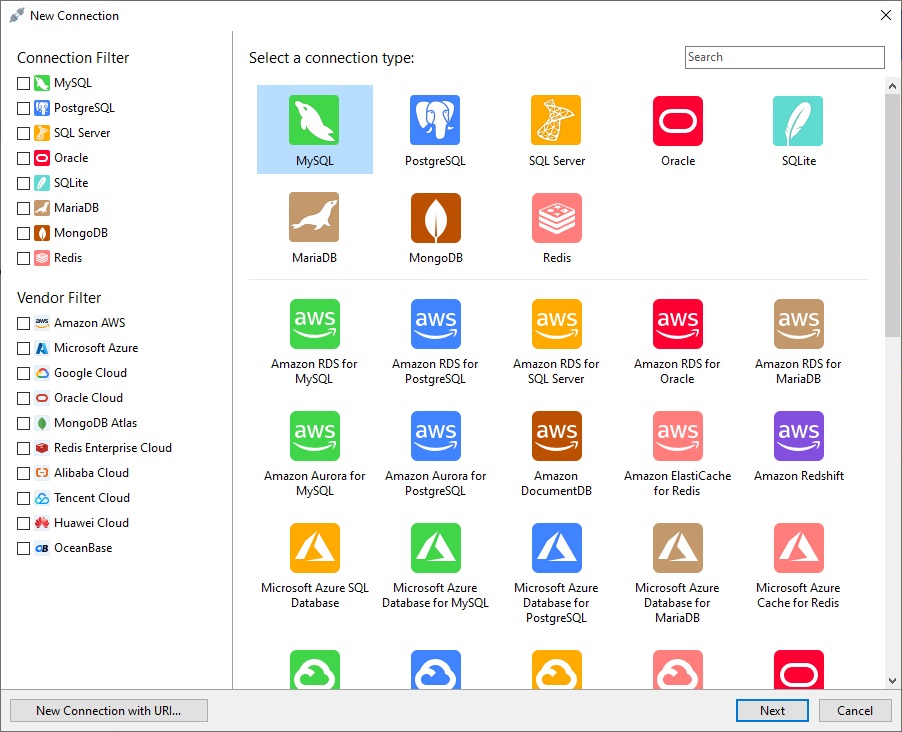Select Amazon Redshift connection icon

798,436
